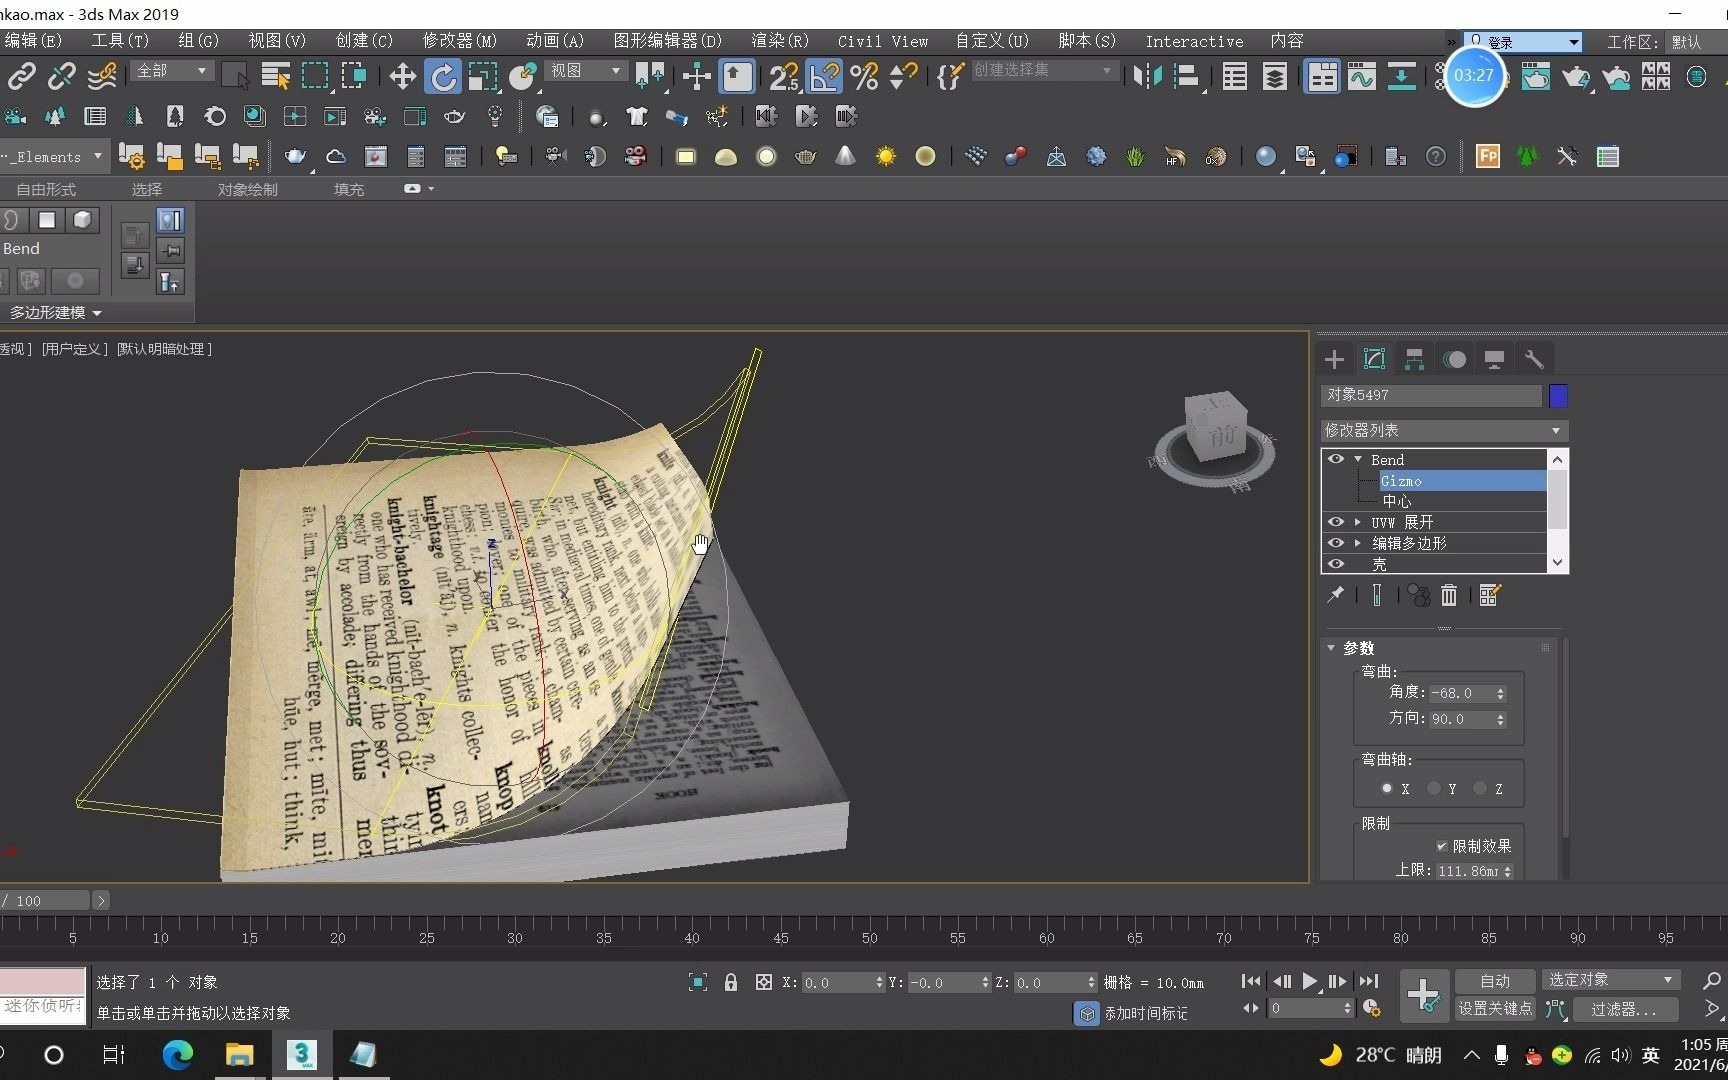Open the 修改器列表 modifier list dropdown
This screenshot has height=1080, width=1728.
(x=1444, y=431)
